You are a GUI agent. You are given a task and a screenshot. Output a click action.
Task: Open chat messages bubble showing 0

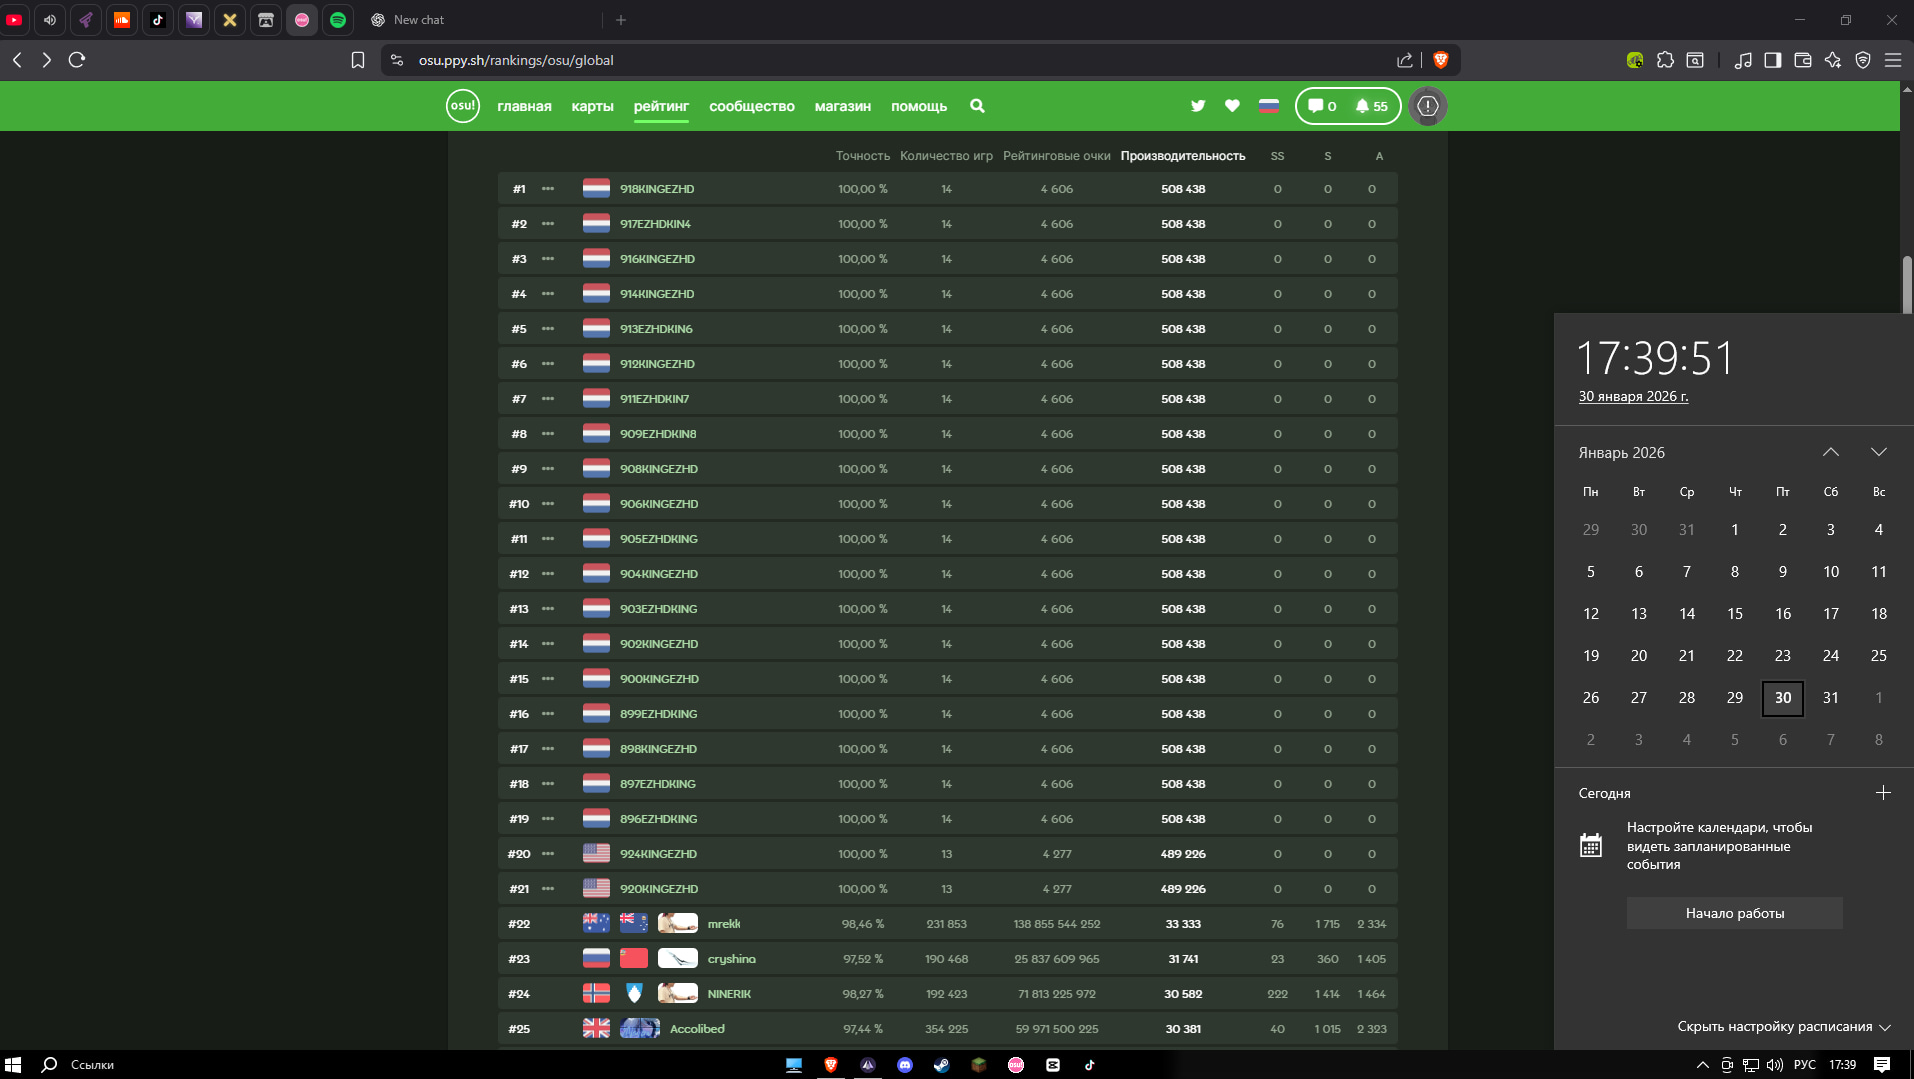pyautogui.click(x=1322, y=106)
